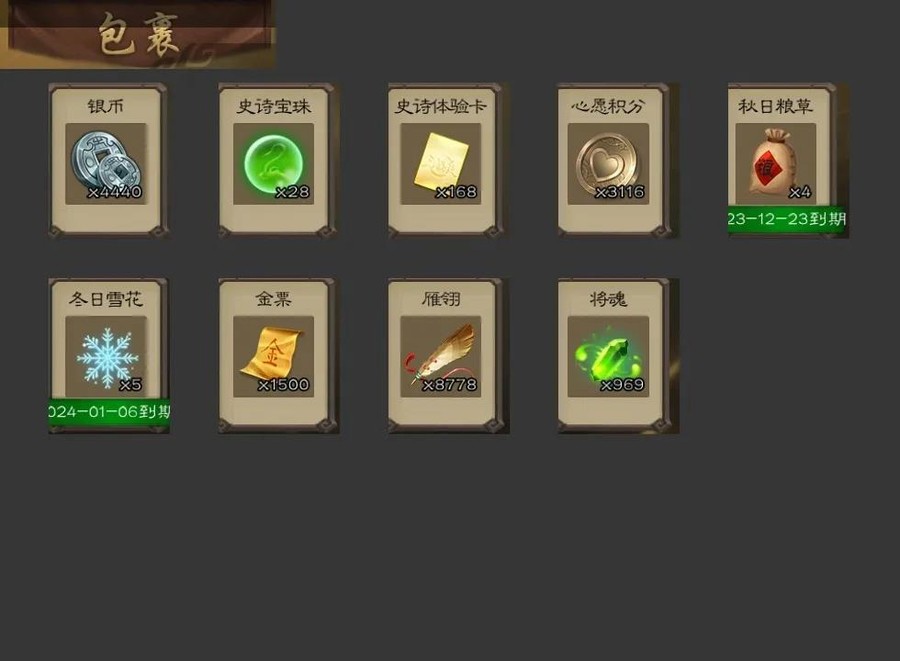900x661 pixels.
Task: Open the golden 史诗体验卡 card icon
Action: click(x=441, y=164)
